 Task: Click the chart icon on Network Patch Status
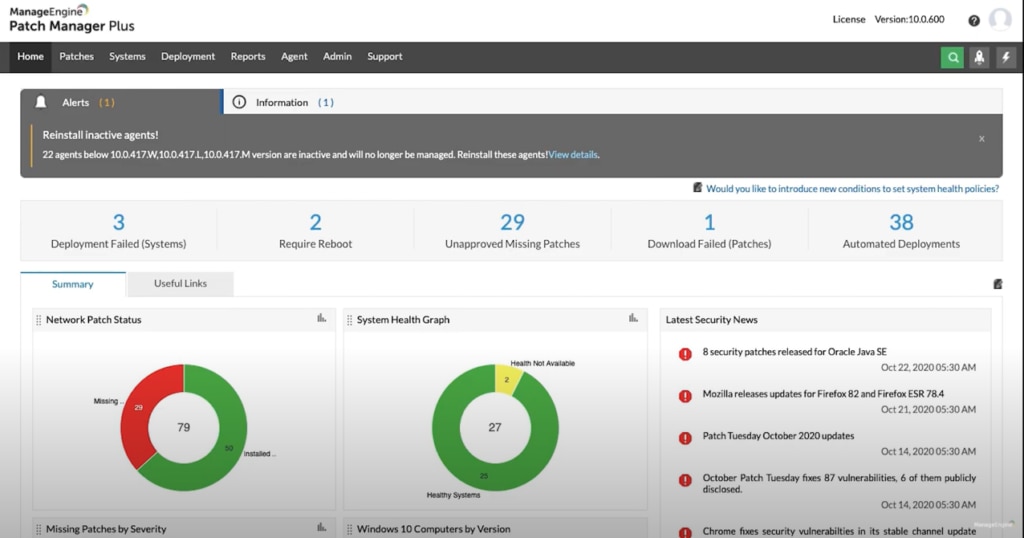(321, 318)
